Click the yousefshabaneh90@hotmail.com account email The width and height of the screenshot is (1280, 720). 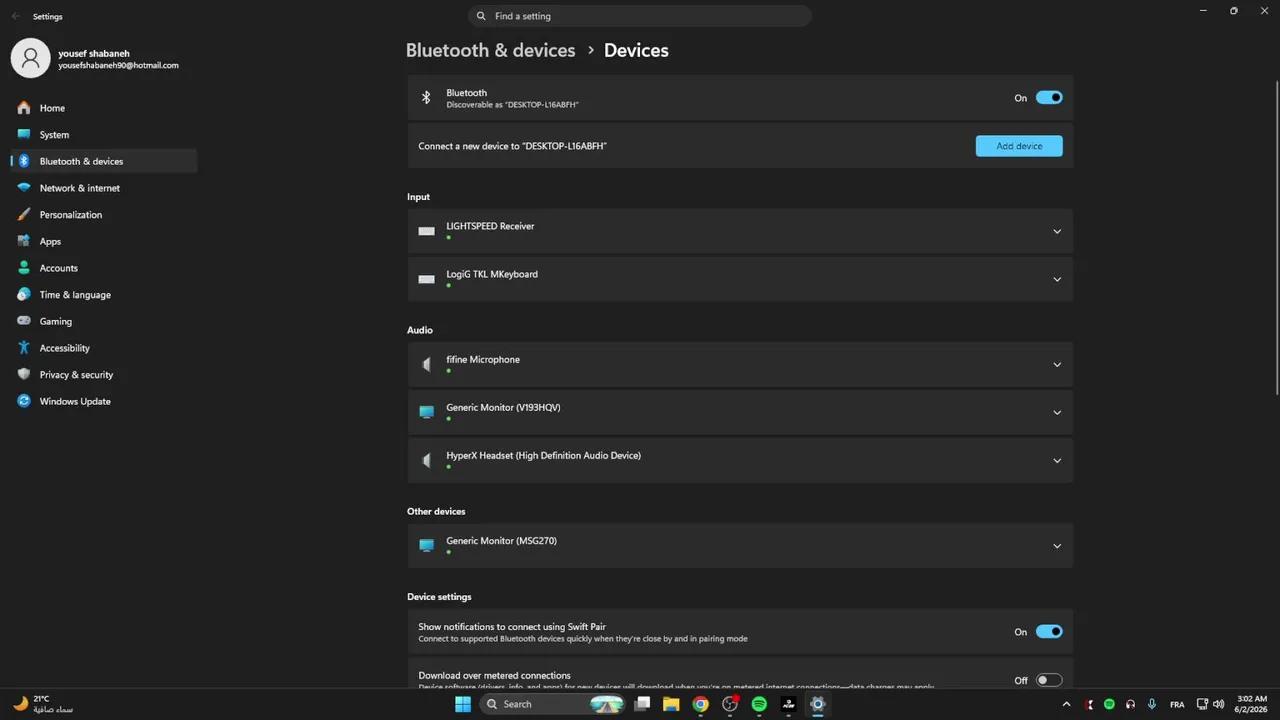tap(118, 66)
